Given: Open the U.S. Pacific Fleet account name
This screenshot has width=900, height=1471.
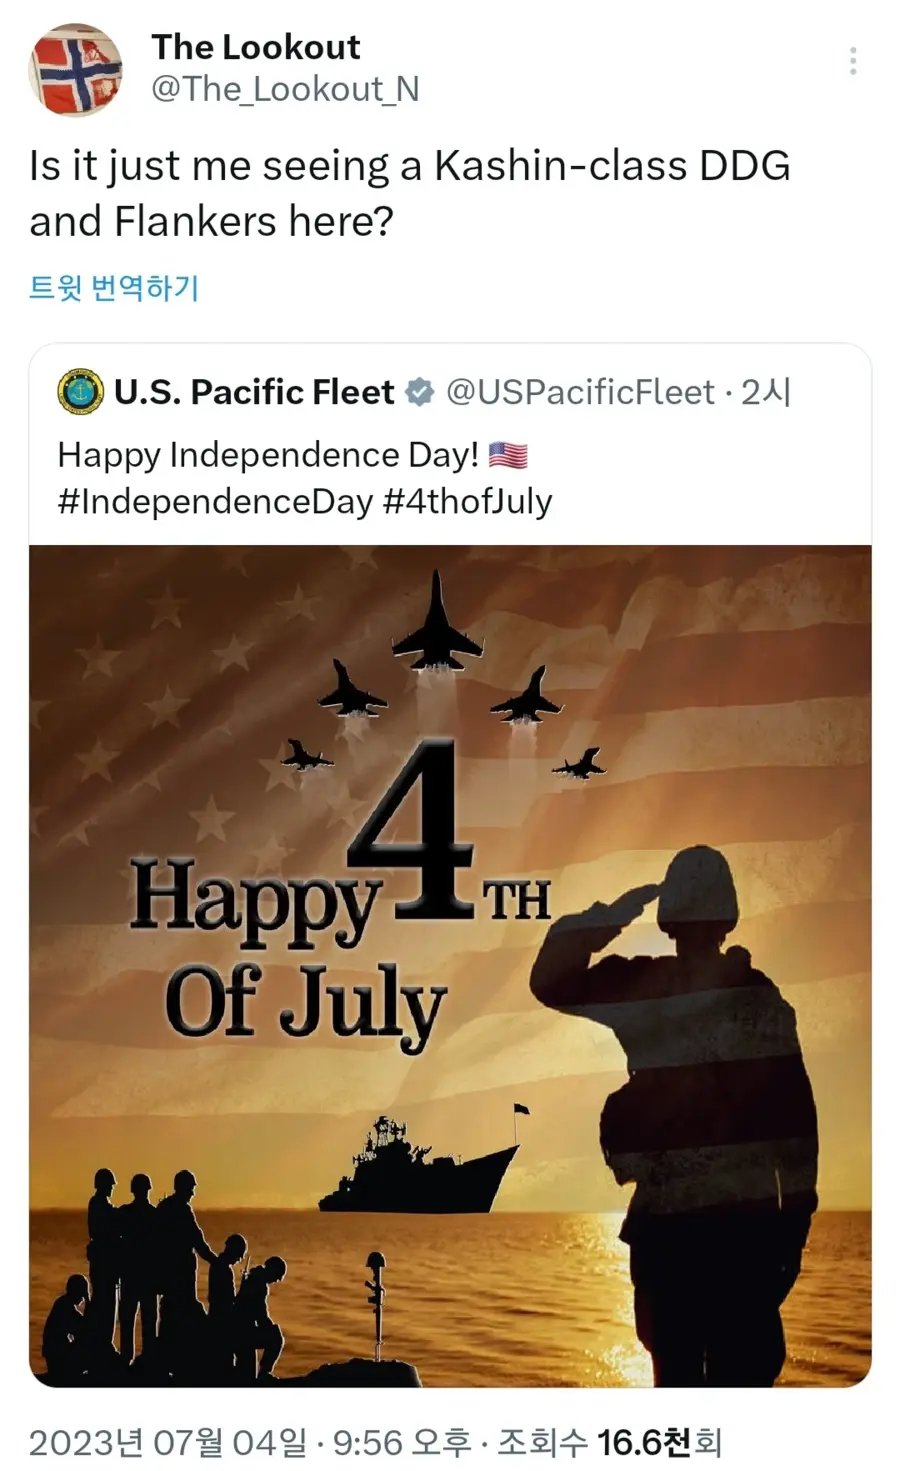Looking at the screenshot, I should [254, 392].
